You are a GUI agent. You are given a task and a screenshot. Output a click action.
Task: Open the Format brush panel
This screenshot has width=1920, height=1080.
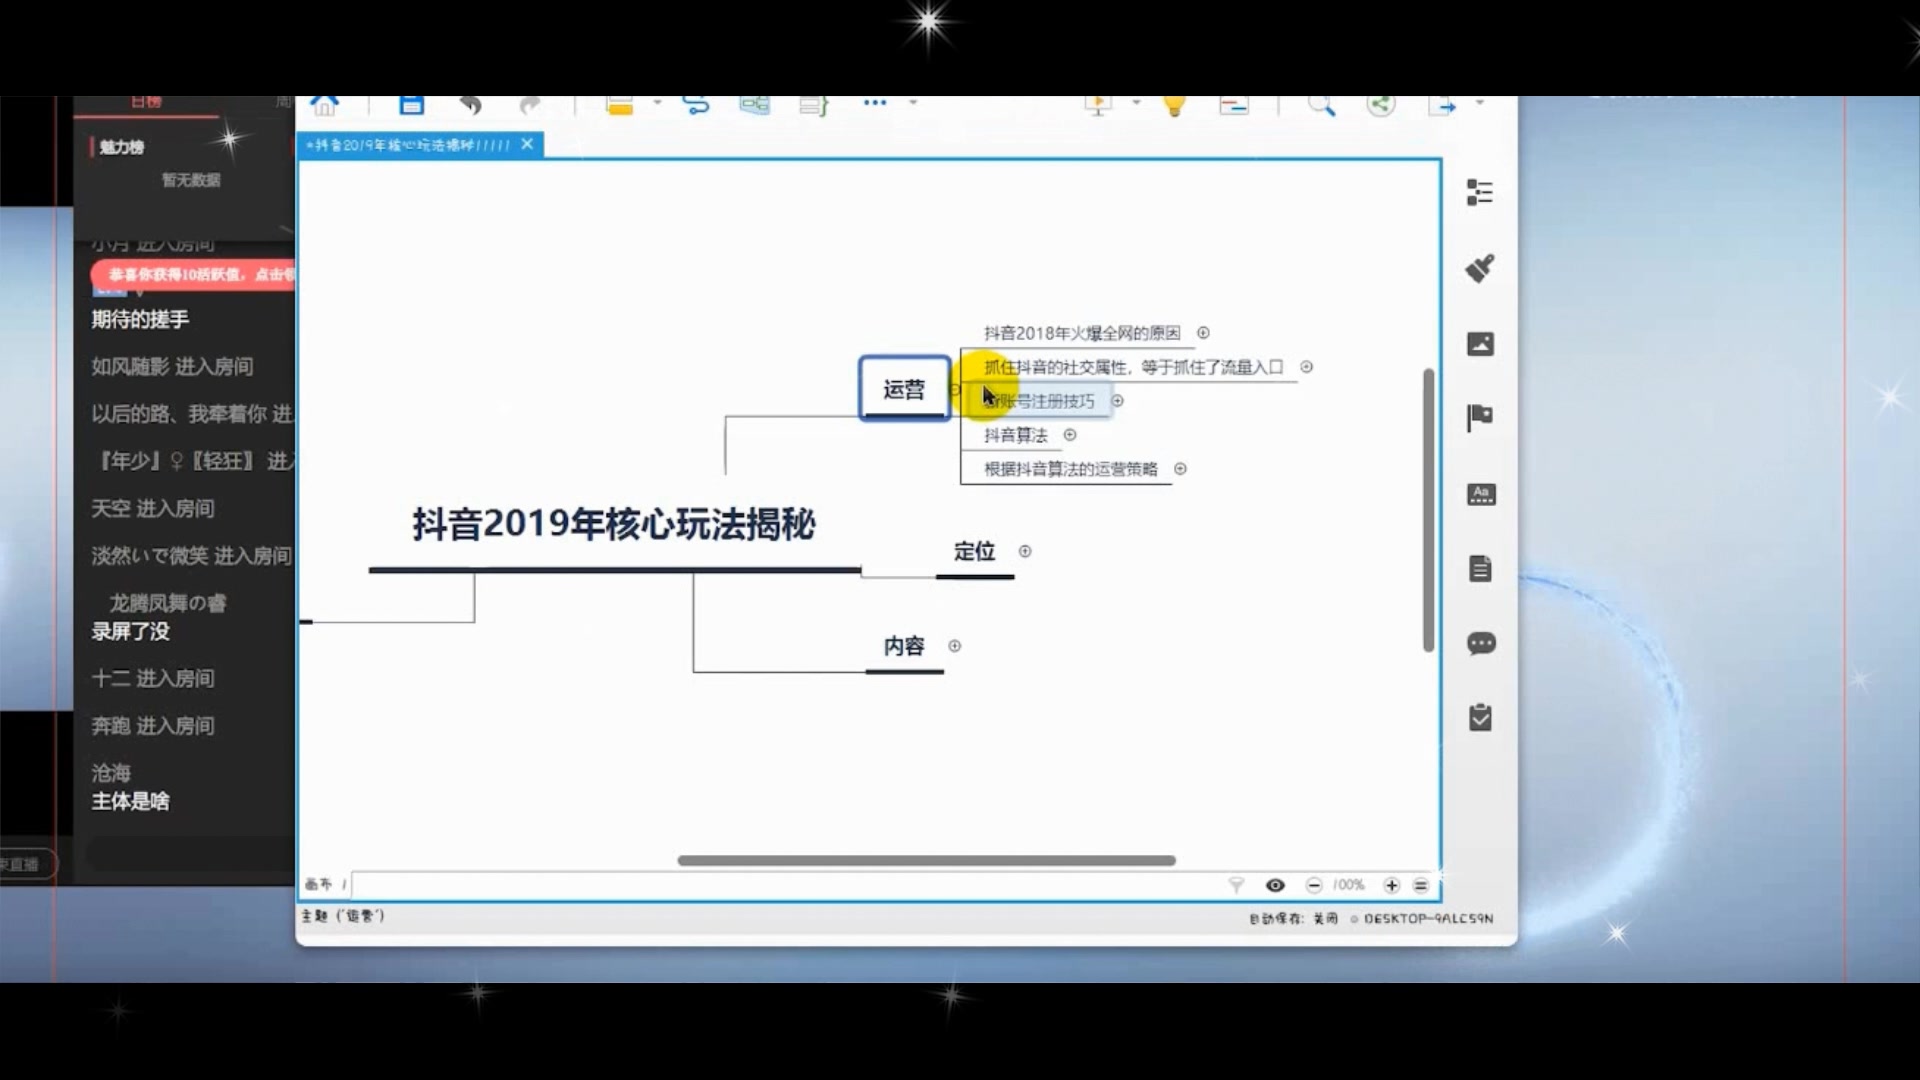pyautogui.click(x=1480, y=268)
